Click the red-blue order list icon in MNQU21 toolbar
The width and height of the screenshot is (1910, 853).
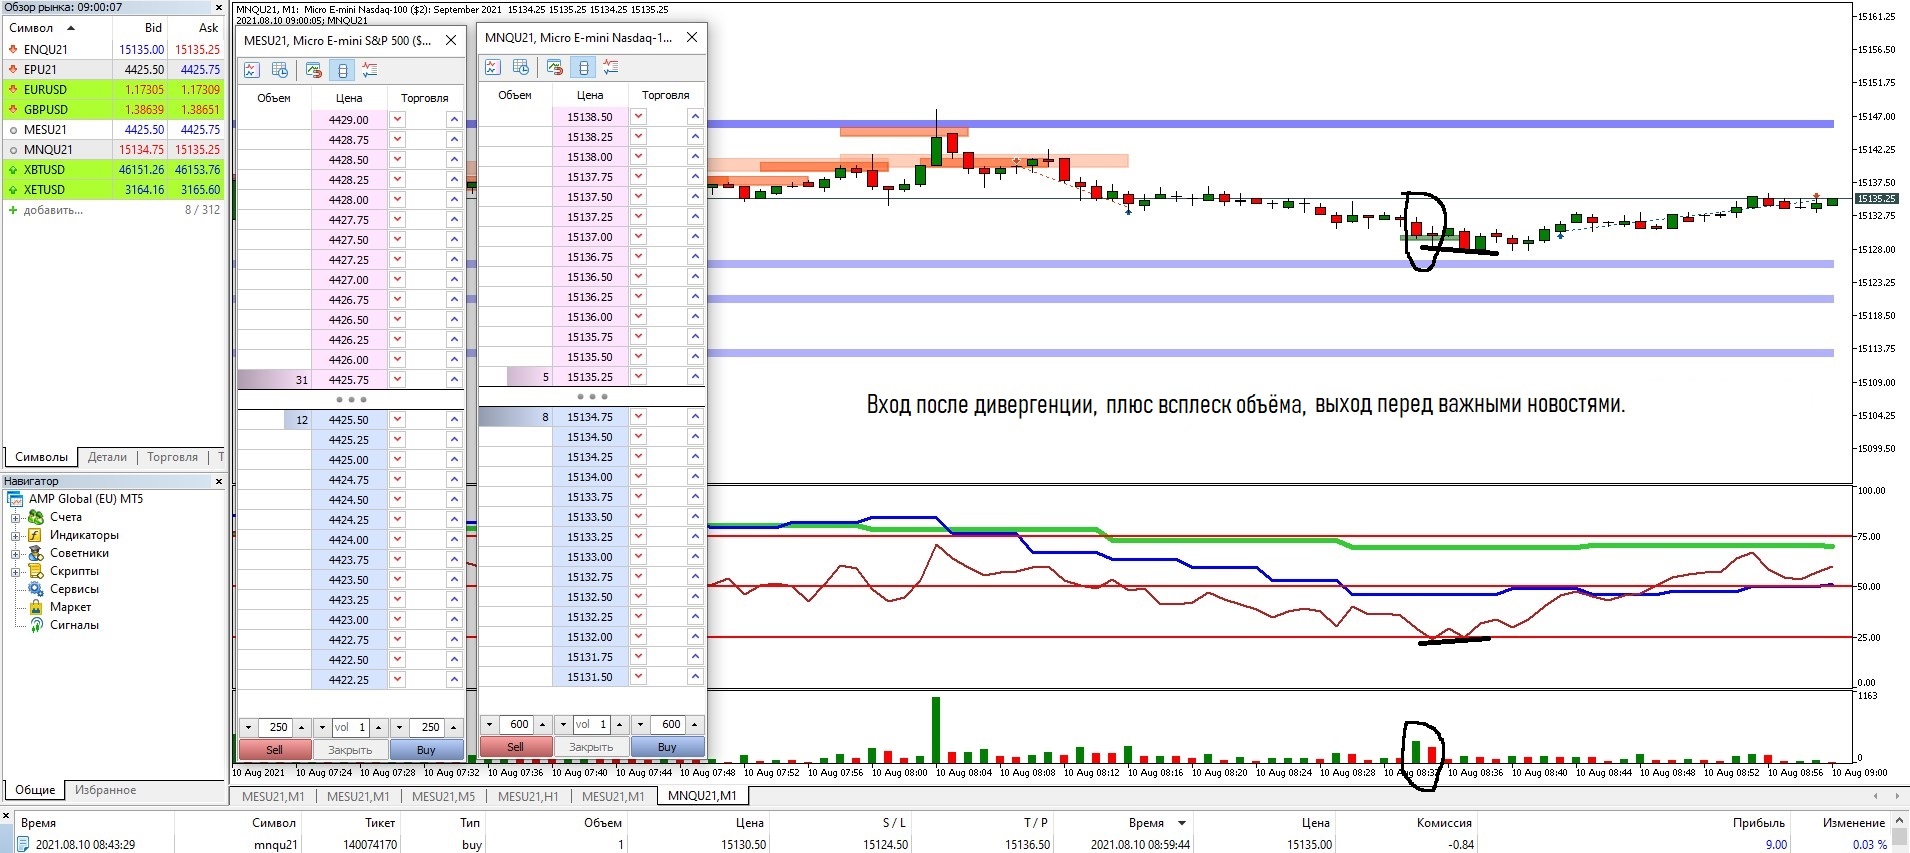coord(611,67)
